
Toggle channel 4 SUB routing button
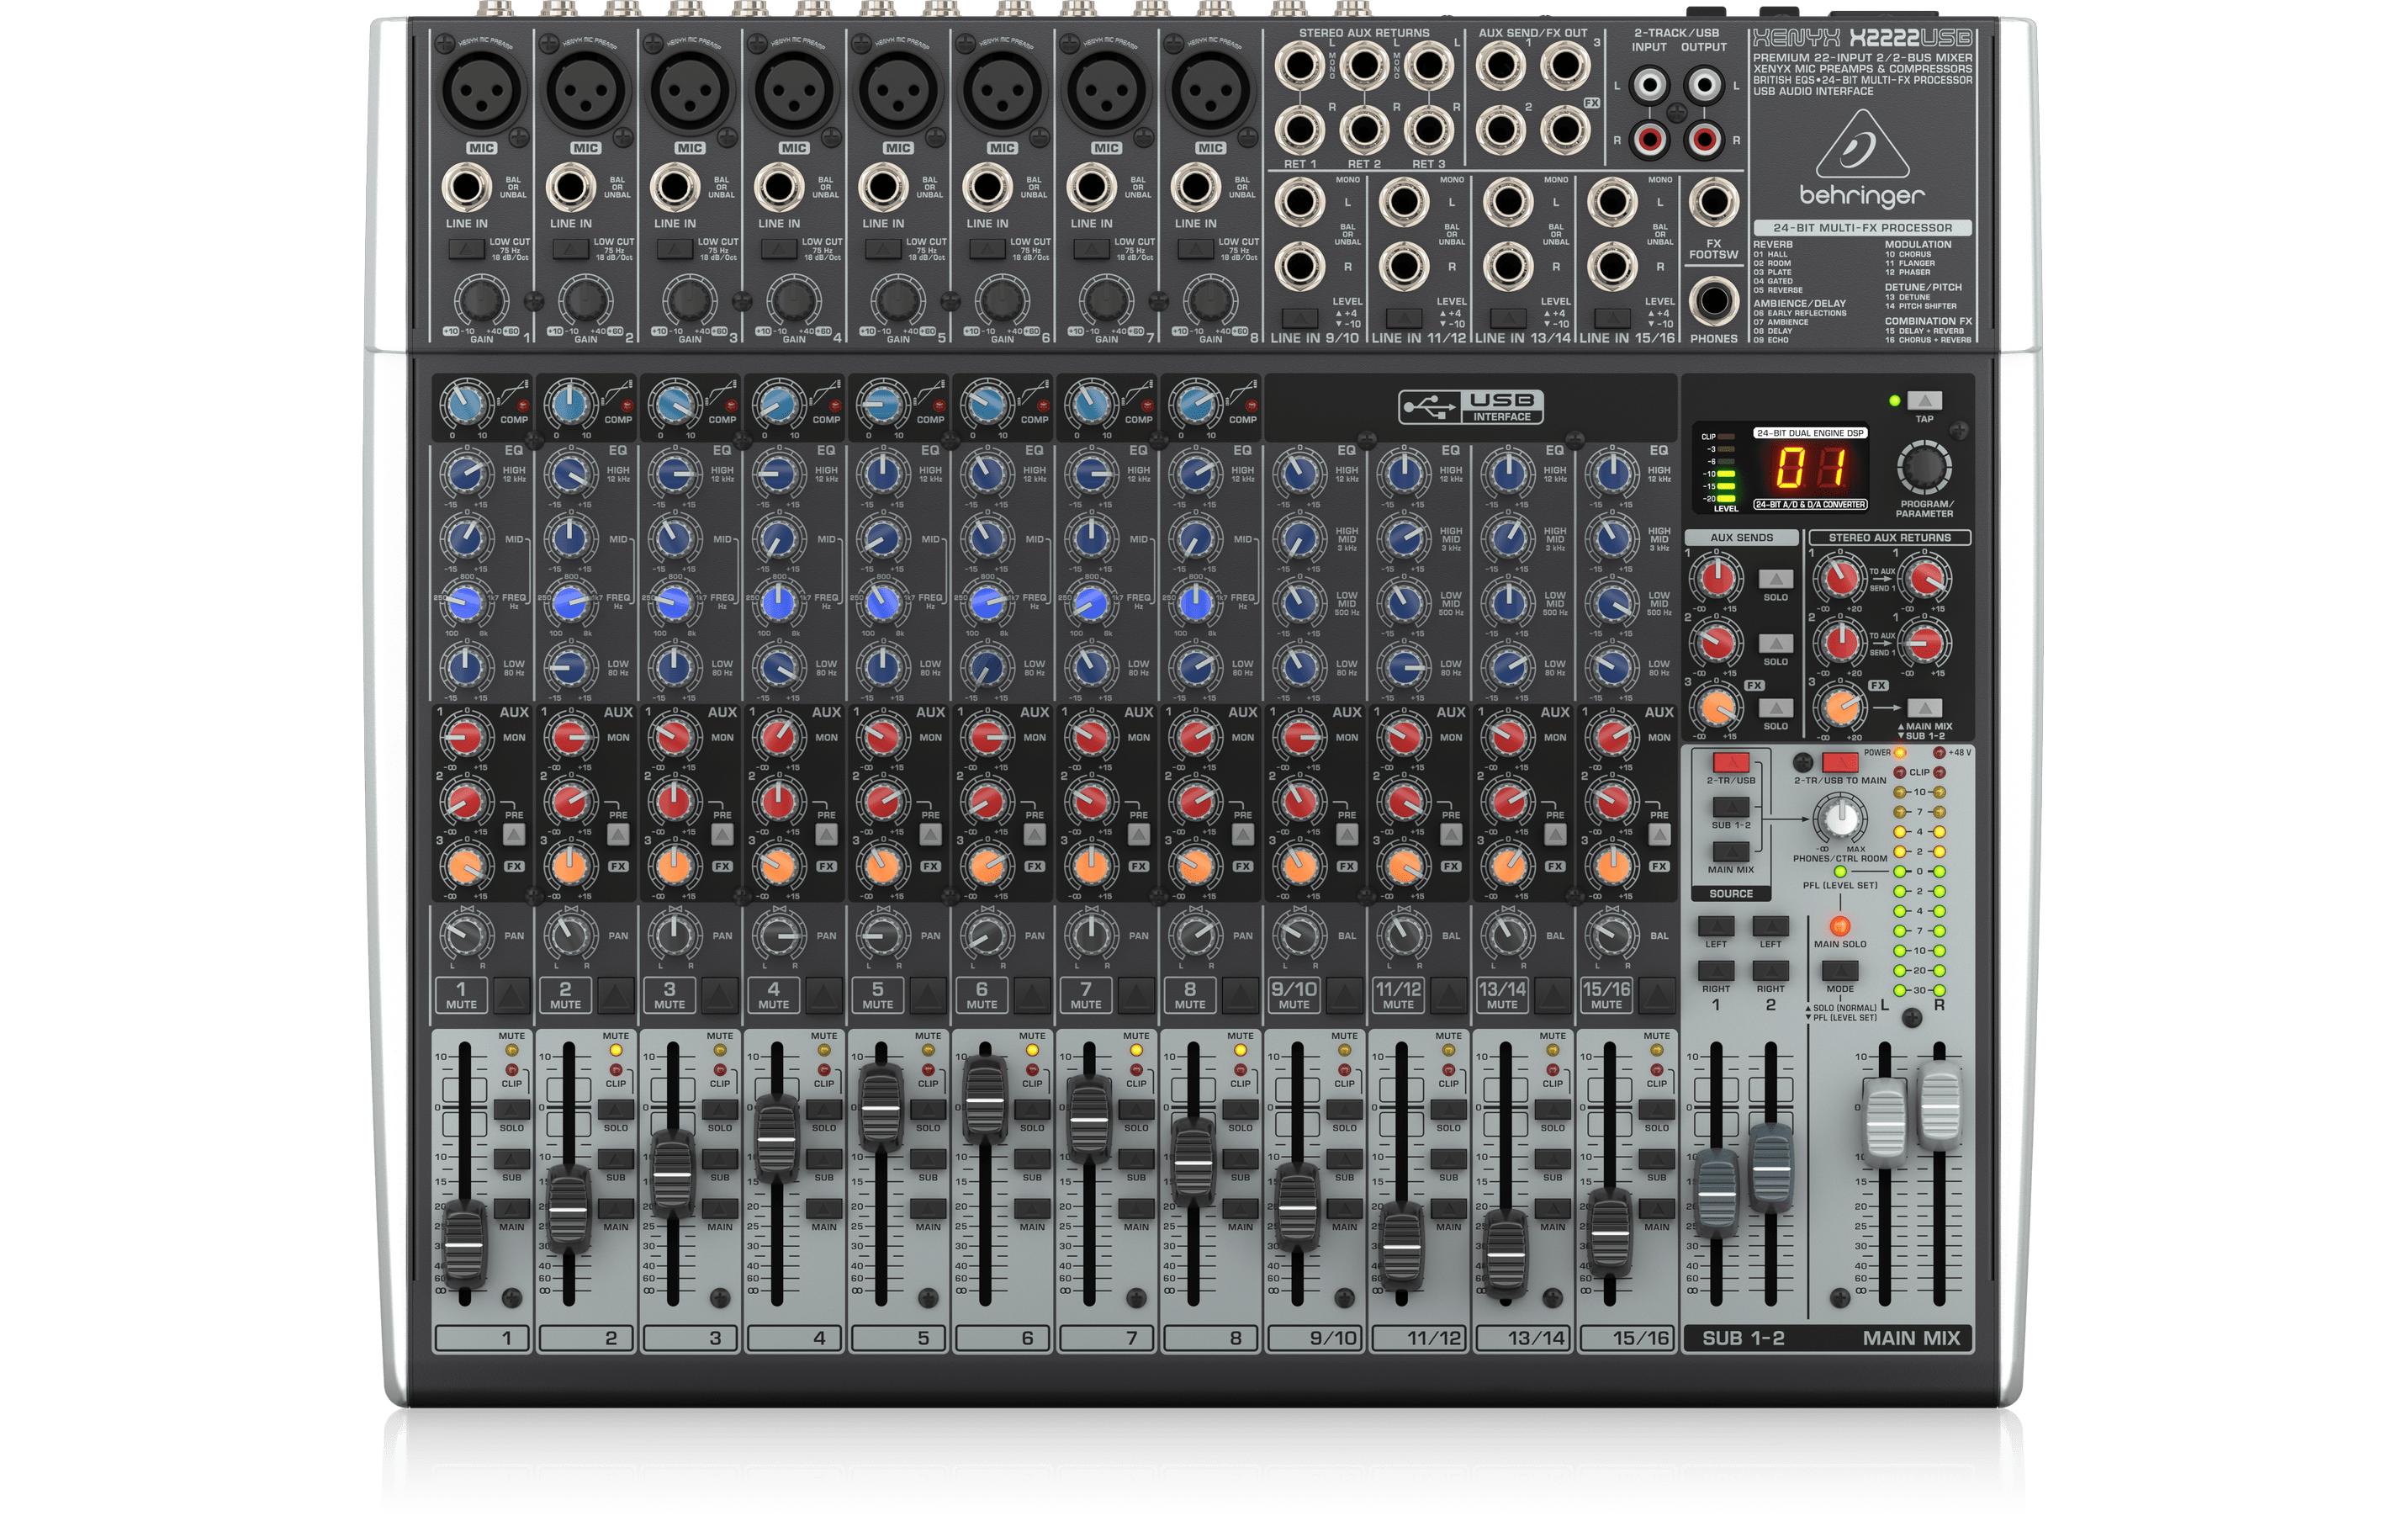tap(824, 1159)
